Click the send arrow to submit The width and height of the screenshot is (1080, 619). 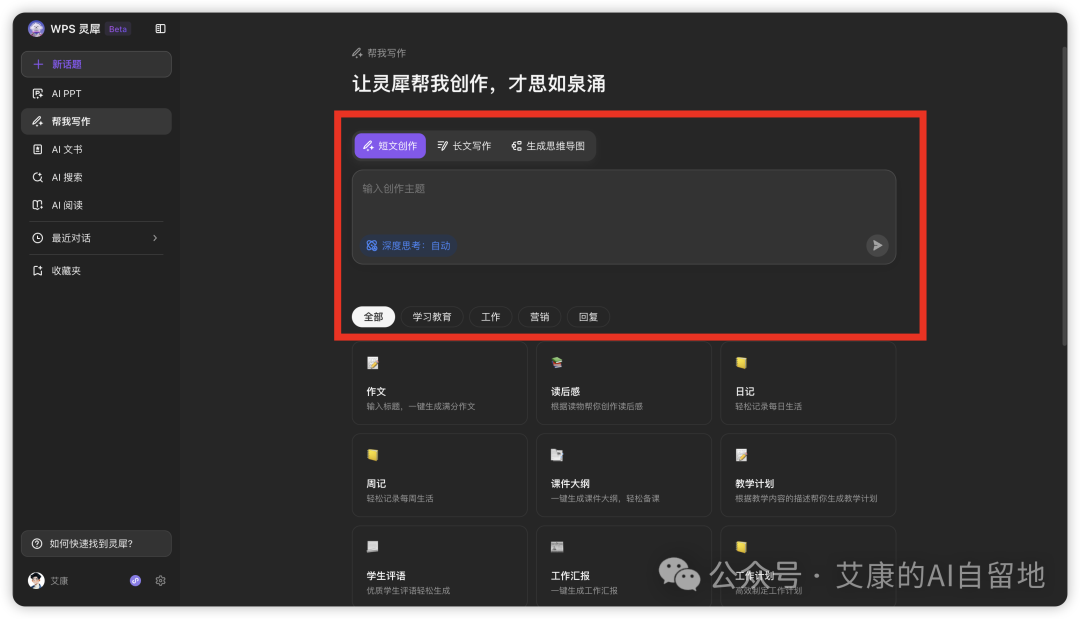[x=876, y=245]
